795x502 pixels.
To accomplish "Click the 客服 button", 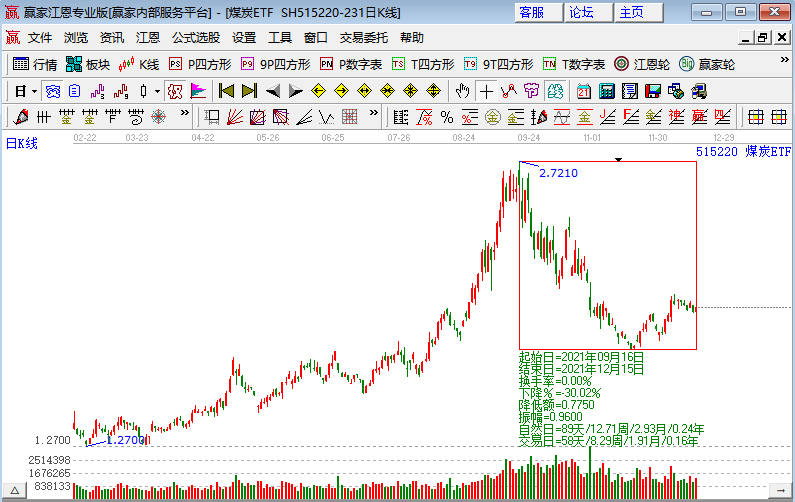I will point(538,12).
